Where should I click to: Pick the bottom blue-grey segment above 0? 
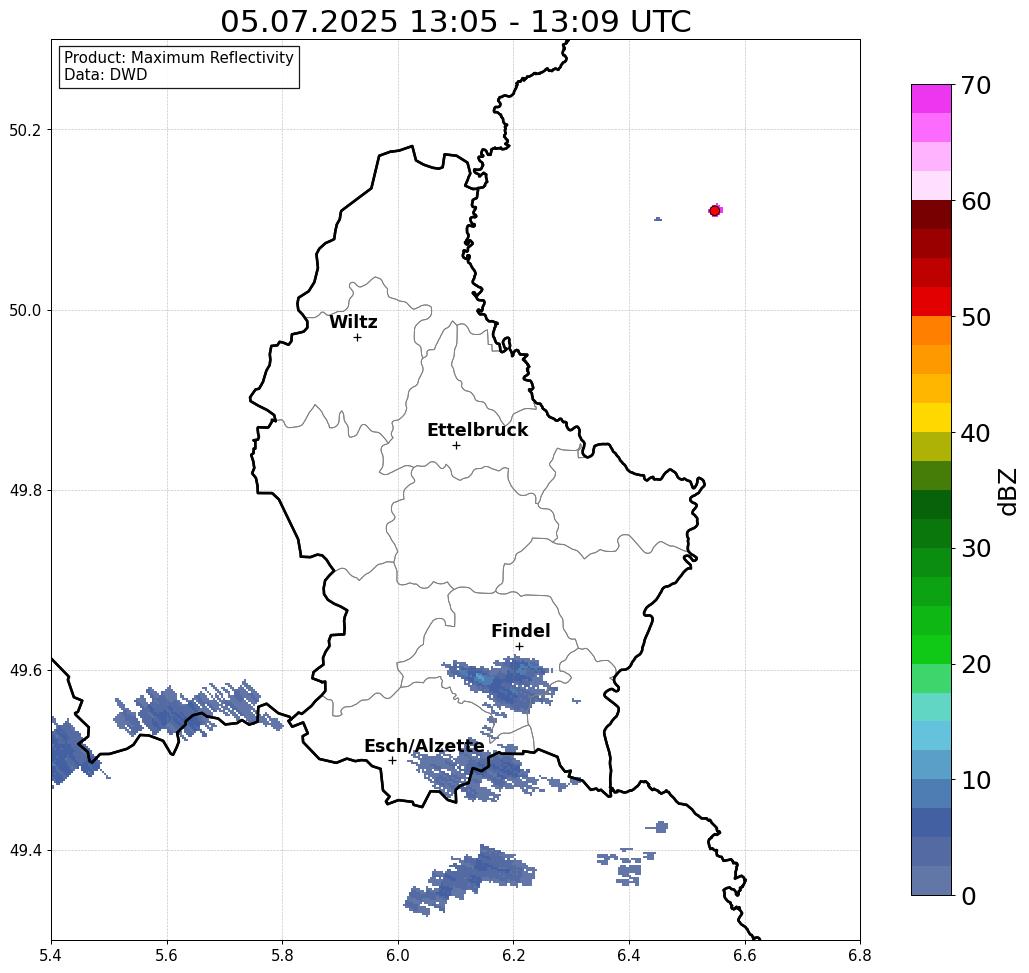click(931, 880)
